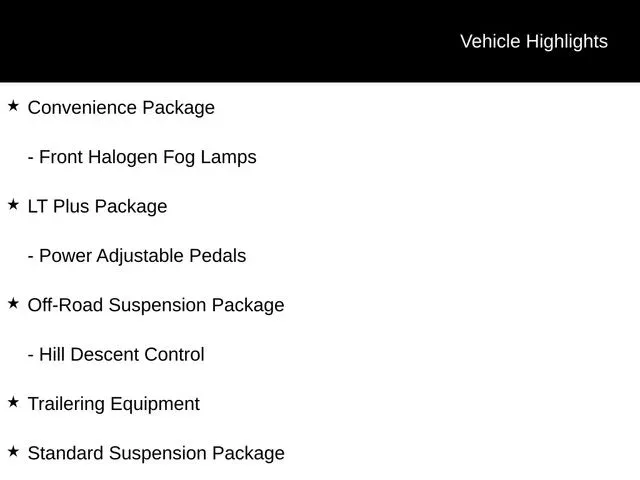
Task: Click the dash before Power Adjustable
Action: pos(31,257)
